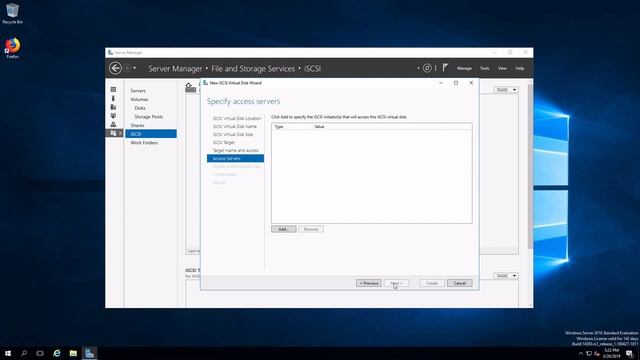640x360 pixels.
Task: Open the notifications flag icon
Action: point(445,68)
